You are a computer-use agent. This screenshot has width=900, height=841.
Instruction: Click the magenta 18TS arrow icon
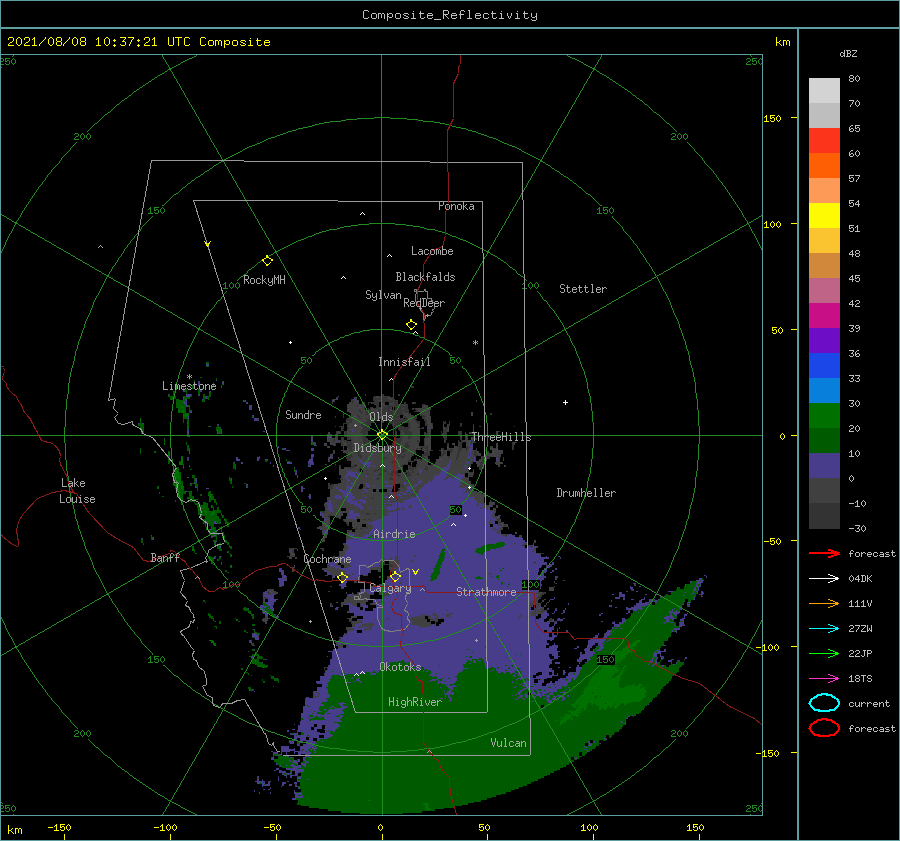tap(824, 679)
